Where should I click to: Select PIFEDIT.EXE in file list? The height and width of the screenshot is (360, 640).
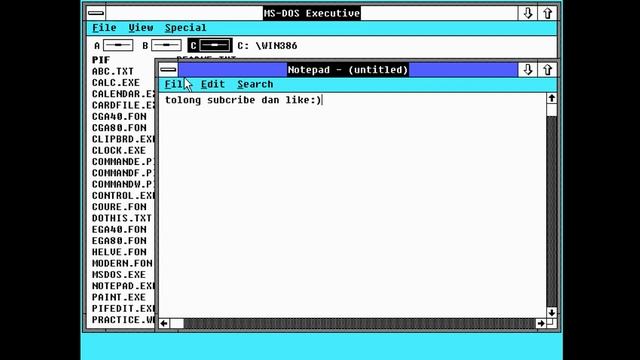(123, 309)
